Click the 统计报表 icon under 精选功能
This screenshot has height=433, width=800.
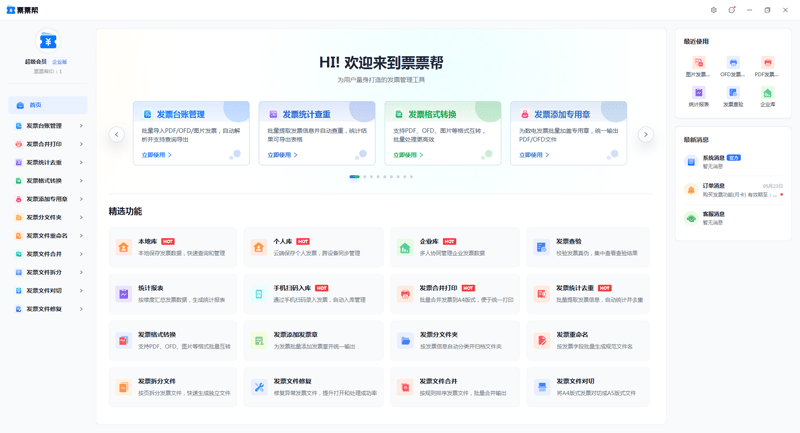click(x=123, y=294)
